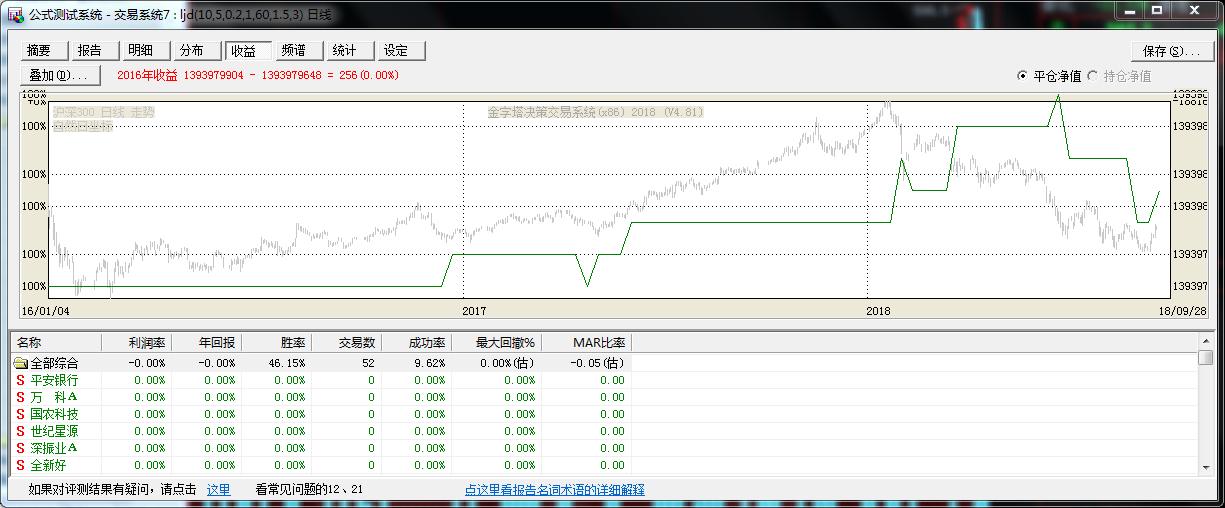
Task: Click the S icon next to 平安银行
Action: coord(20,380)
